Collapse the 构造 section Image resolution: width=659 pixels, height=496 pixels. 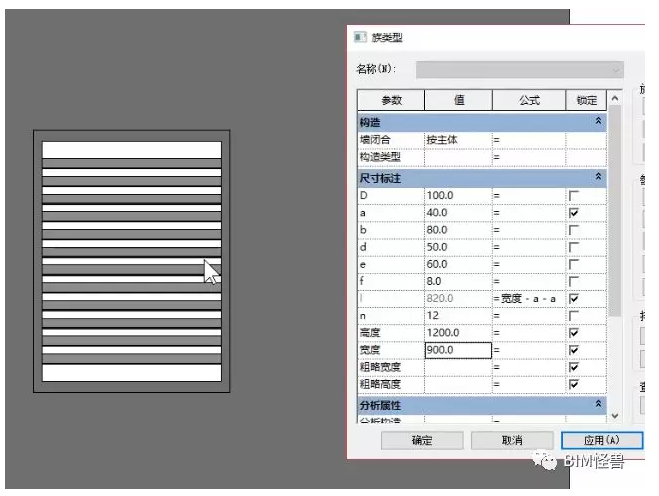(x=598, y=121)
